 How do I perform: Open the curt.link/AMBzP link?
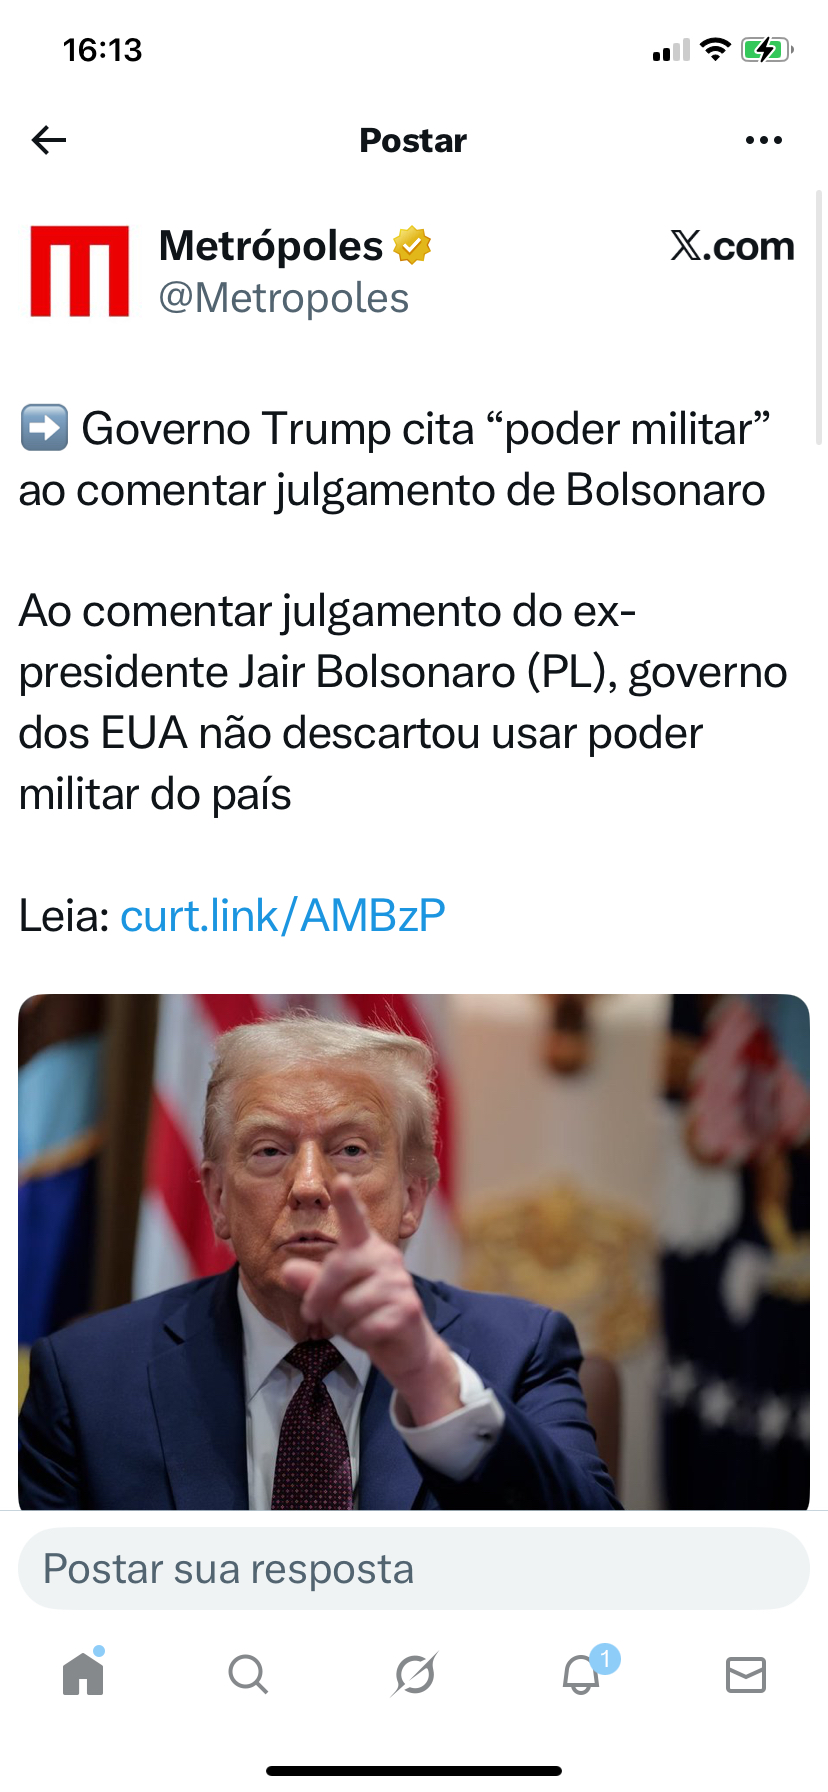(x=283, y=915)
